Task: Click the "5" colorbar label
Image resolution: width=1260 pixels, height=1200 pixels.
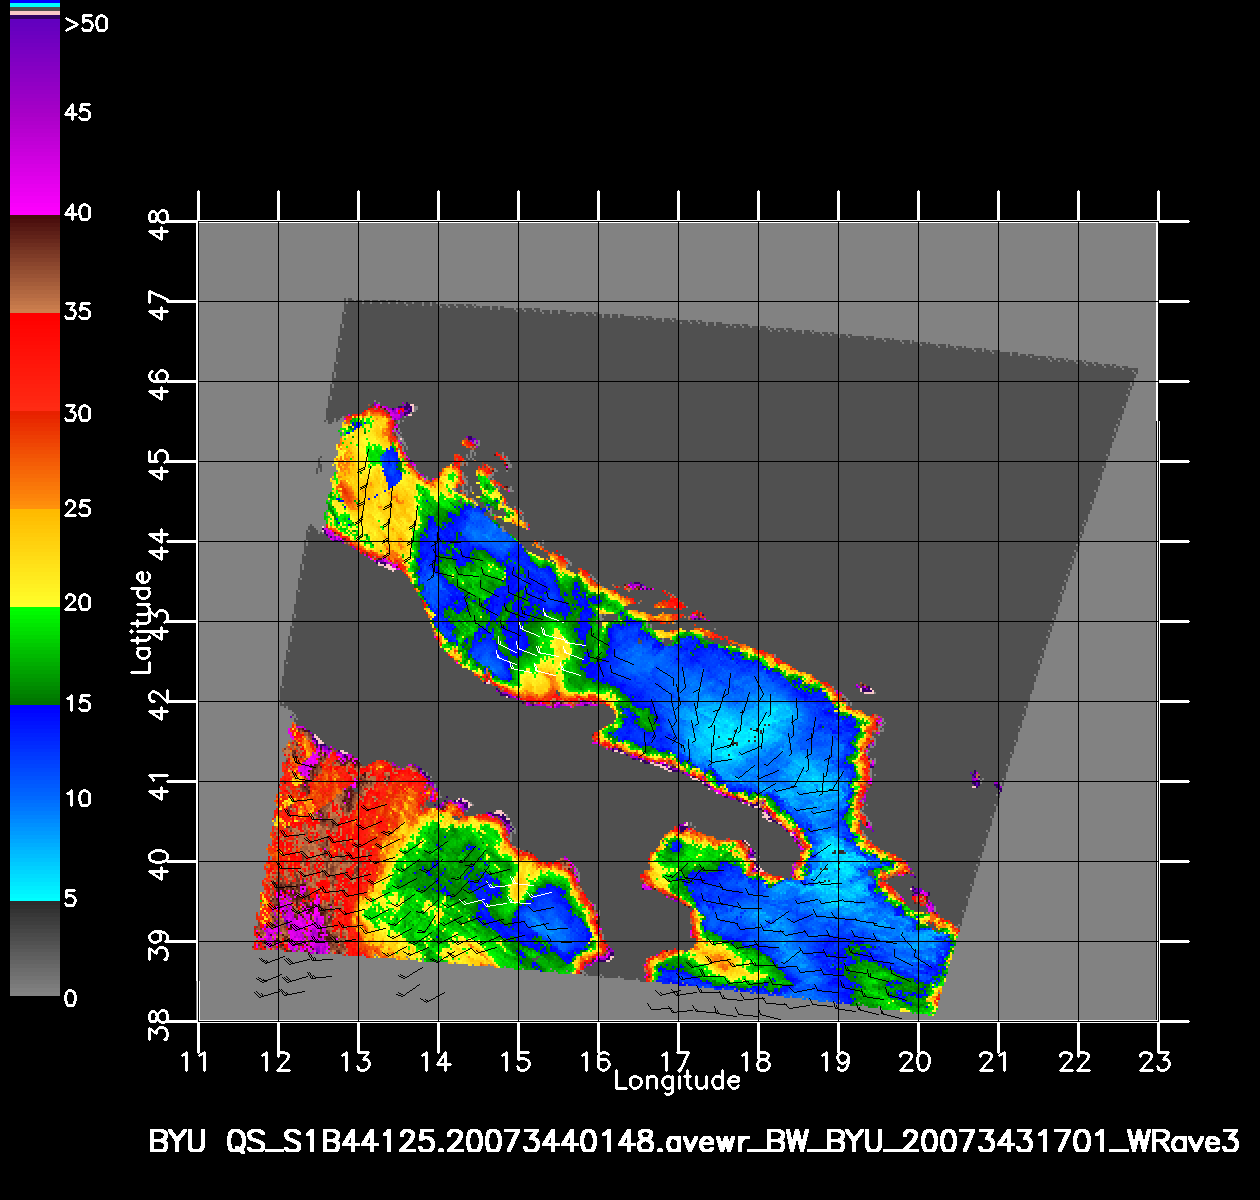Action: point(70,898)
